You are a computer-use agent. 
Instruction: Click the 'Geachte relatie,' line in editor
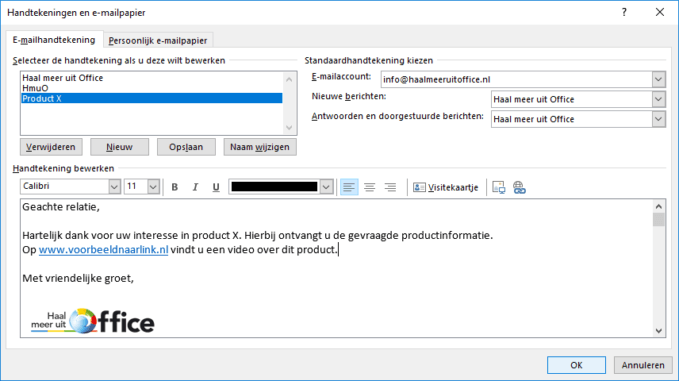click(x=61, y=207)
